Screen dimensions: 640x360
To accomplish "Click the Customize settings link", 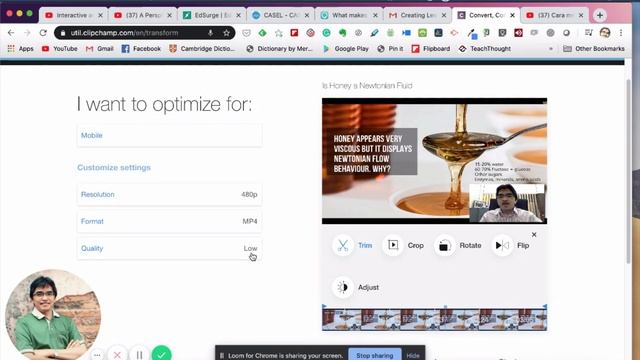I will coord(114,168).
